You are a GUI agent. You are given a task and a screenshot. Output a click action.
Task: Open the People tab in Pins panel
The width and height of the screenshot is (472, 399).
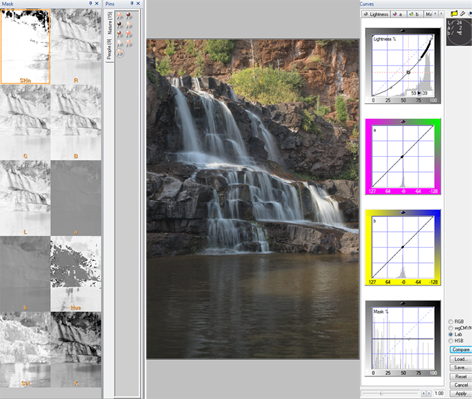click(109, 49)
